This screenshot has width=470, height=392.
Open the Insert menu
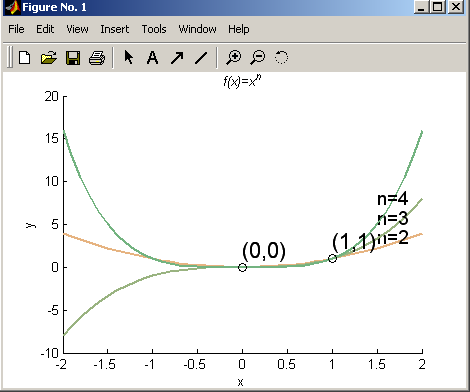(115, 29)
